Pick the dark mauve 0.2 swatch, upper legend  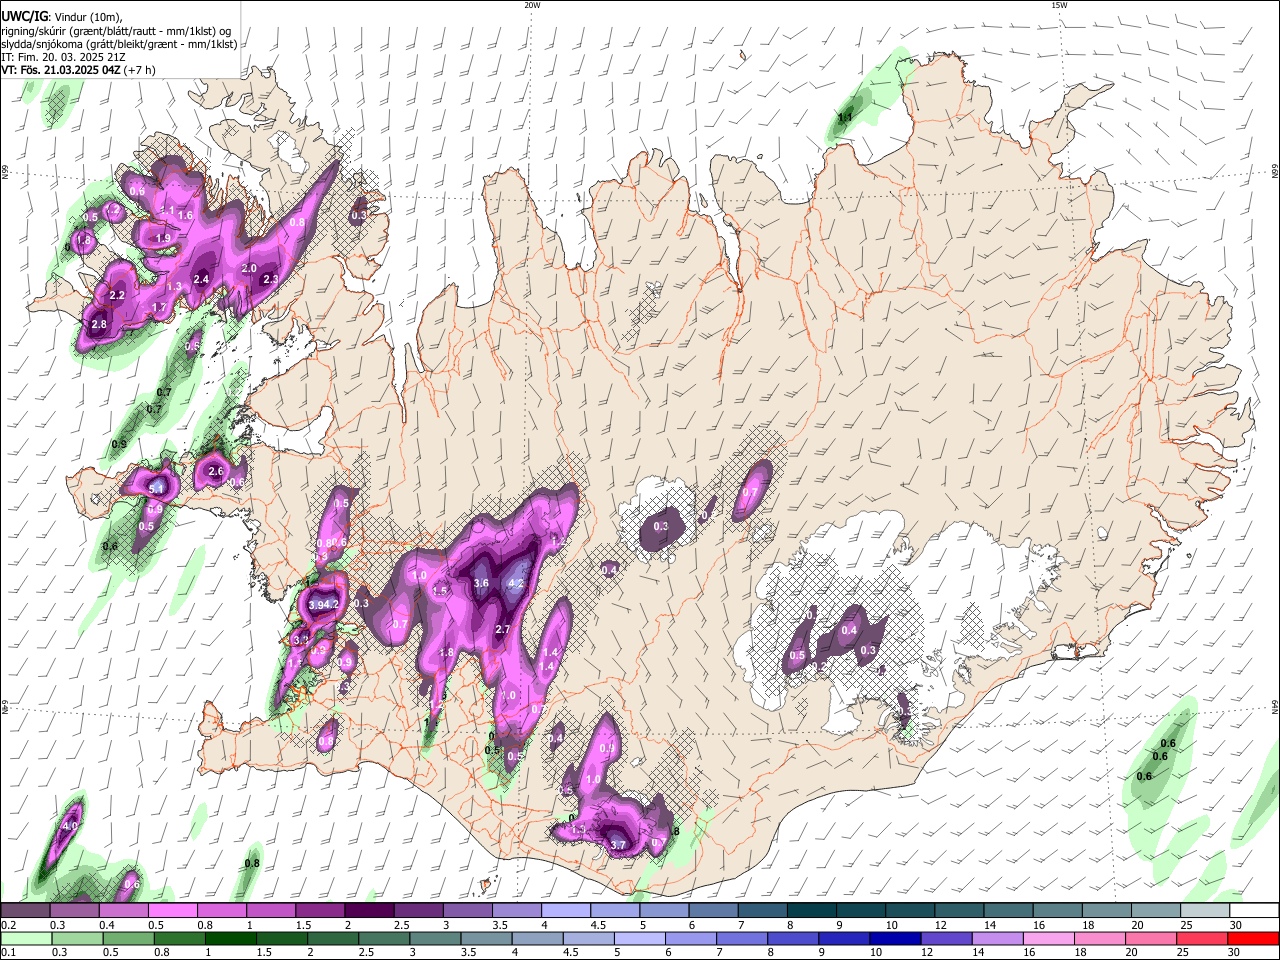click(25, 910)
